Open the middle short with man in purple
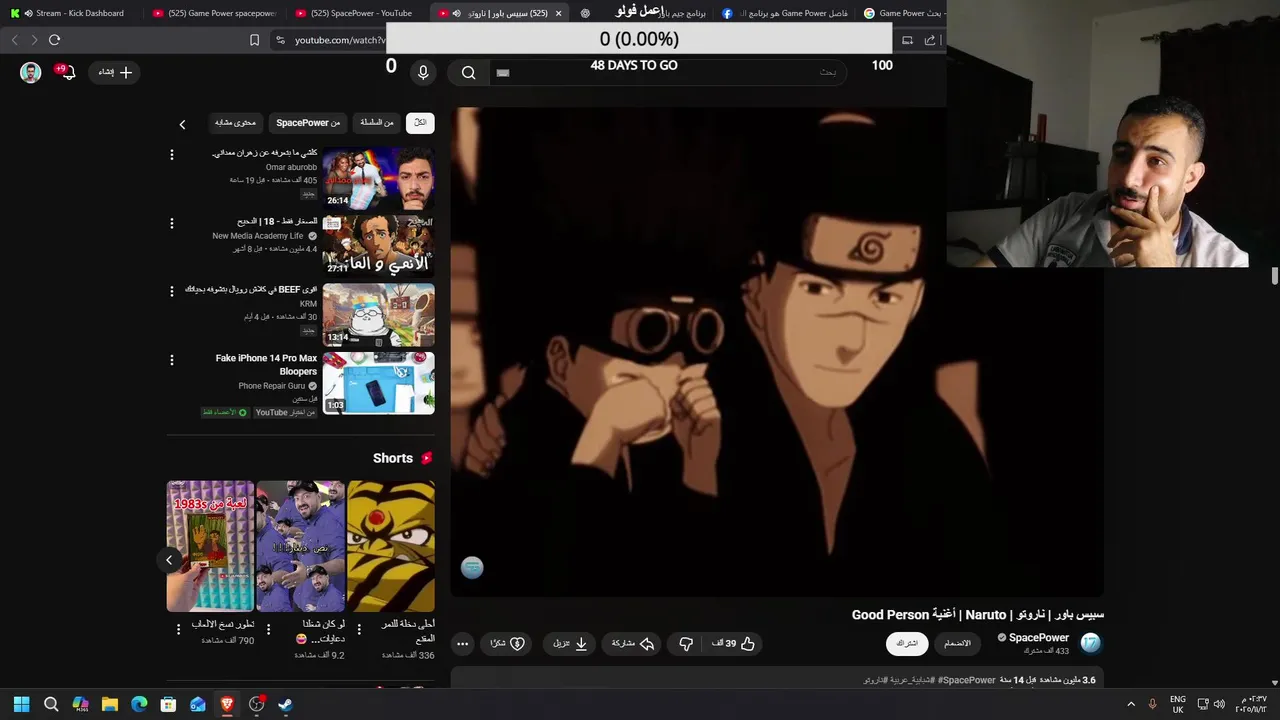 coord(300,546)
